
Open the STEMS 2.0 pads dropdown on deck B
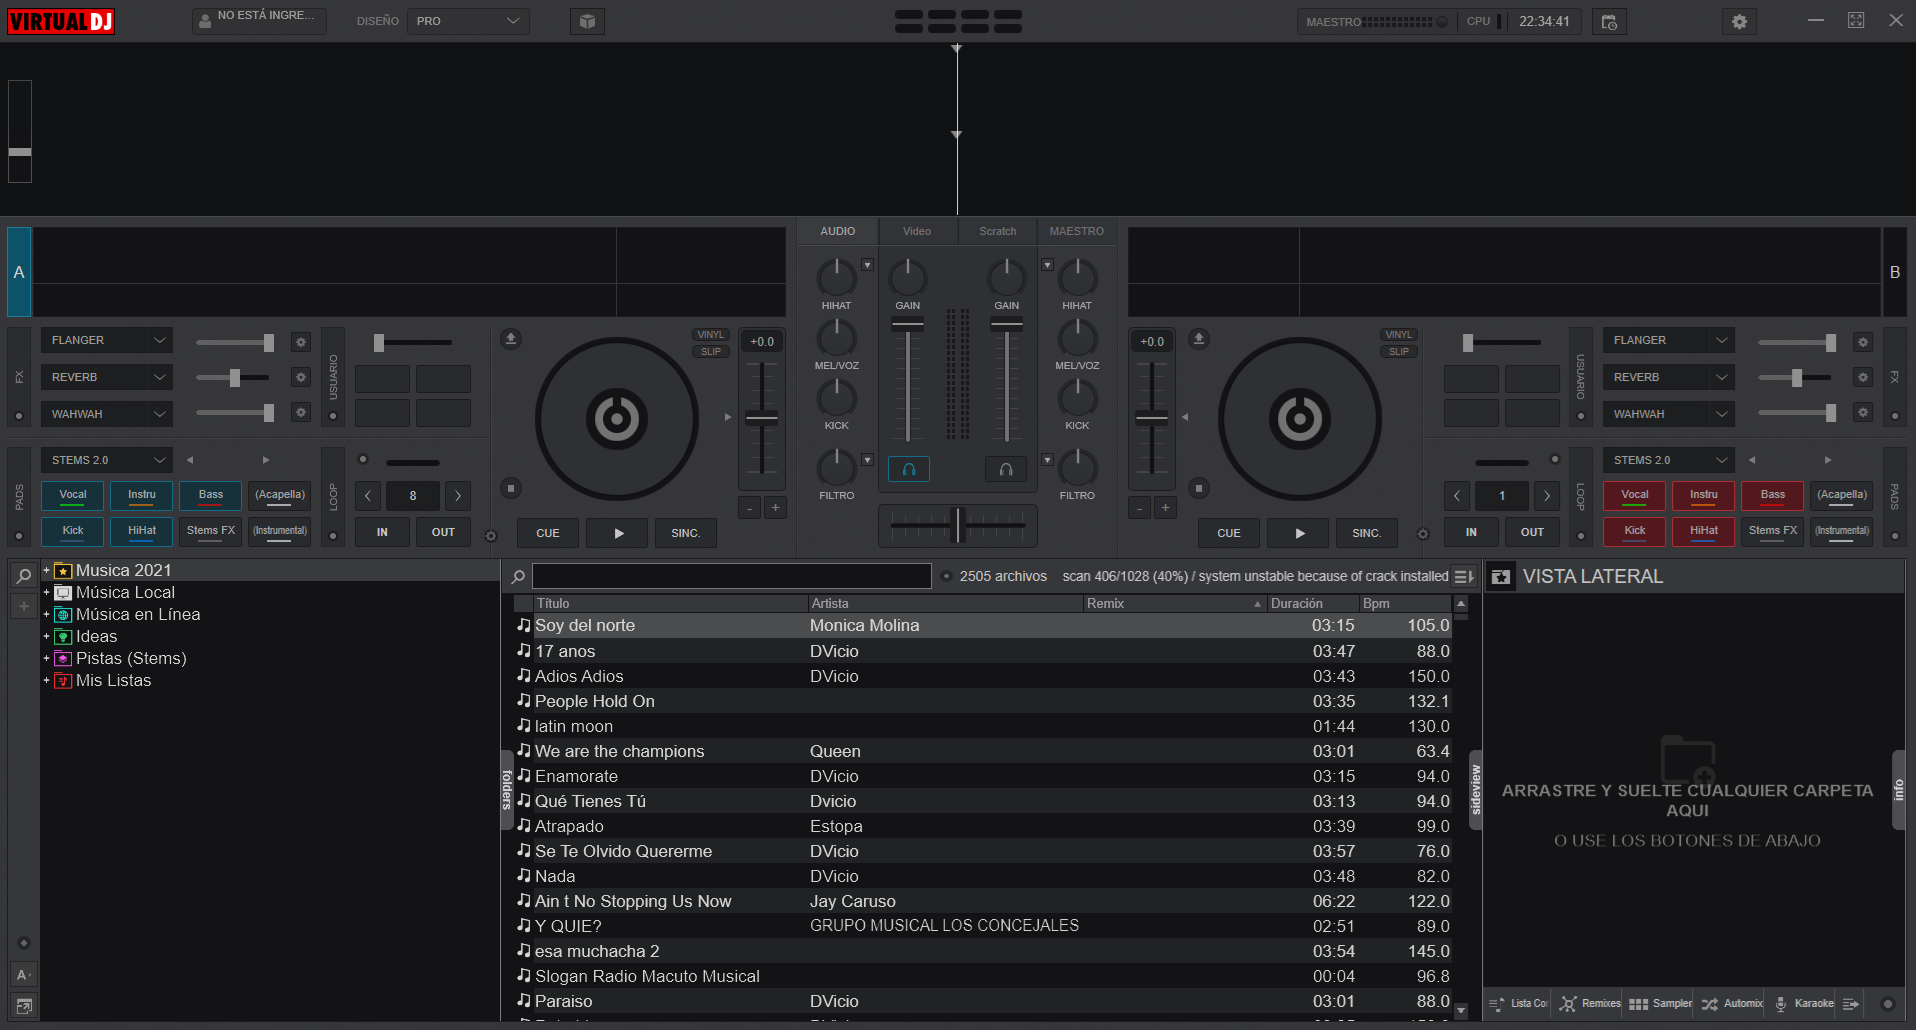tap(1668, 460)
